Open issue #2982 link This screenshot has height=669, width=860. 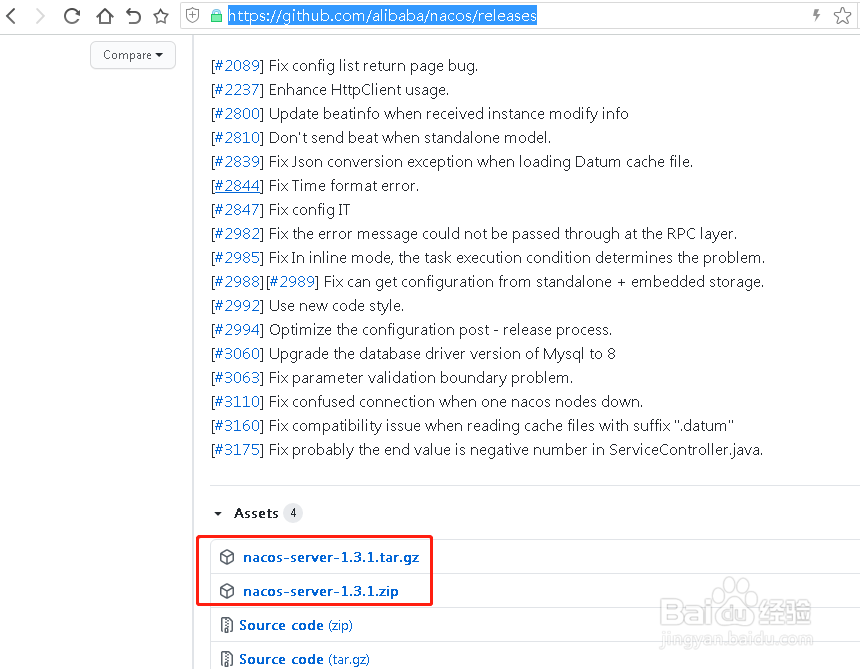tap(237, 234)
